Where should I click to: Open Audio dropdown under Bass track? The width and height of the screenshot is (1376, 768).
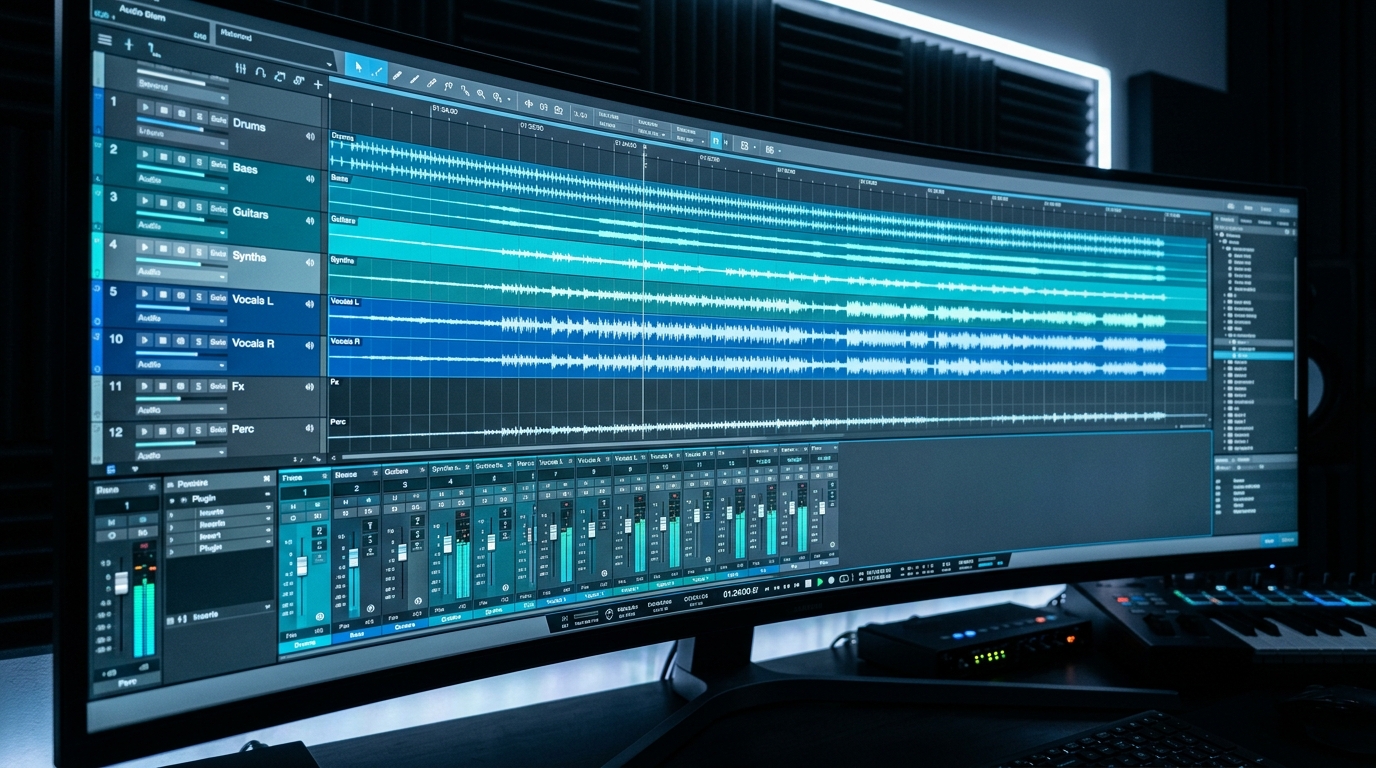click(x=181, y=185)
